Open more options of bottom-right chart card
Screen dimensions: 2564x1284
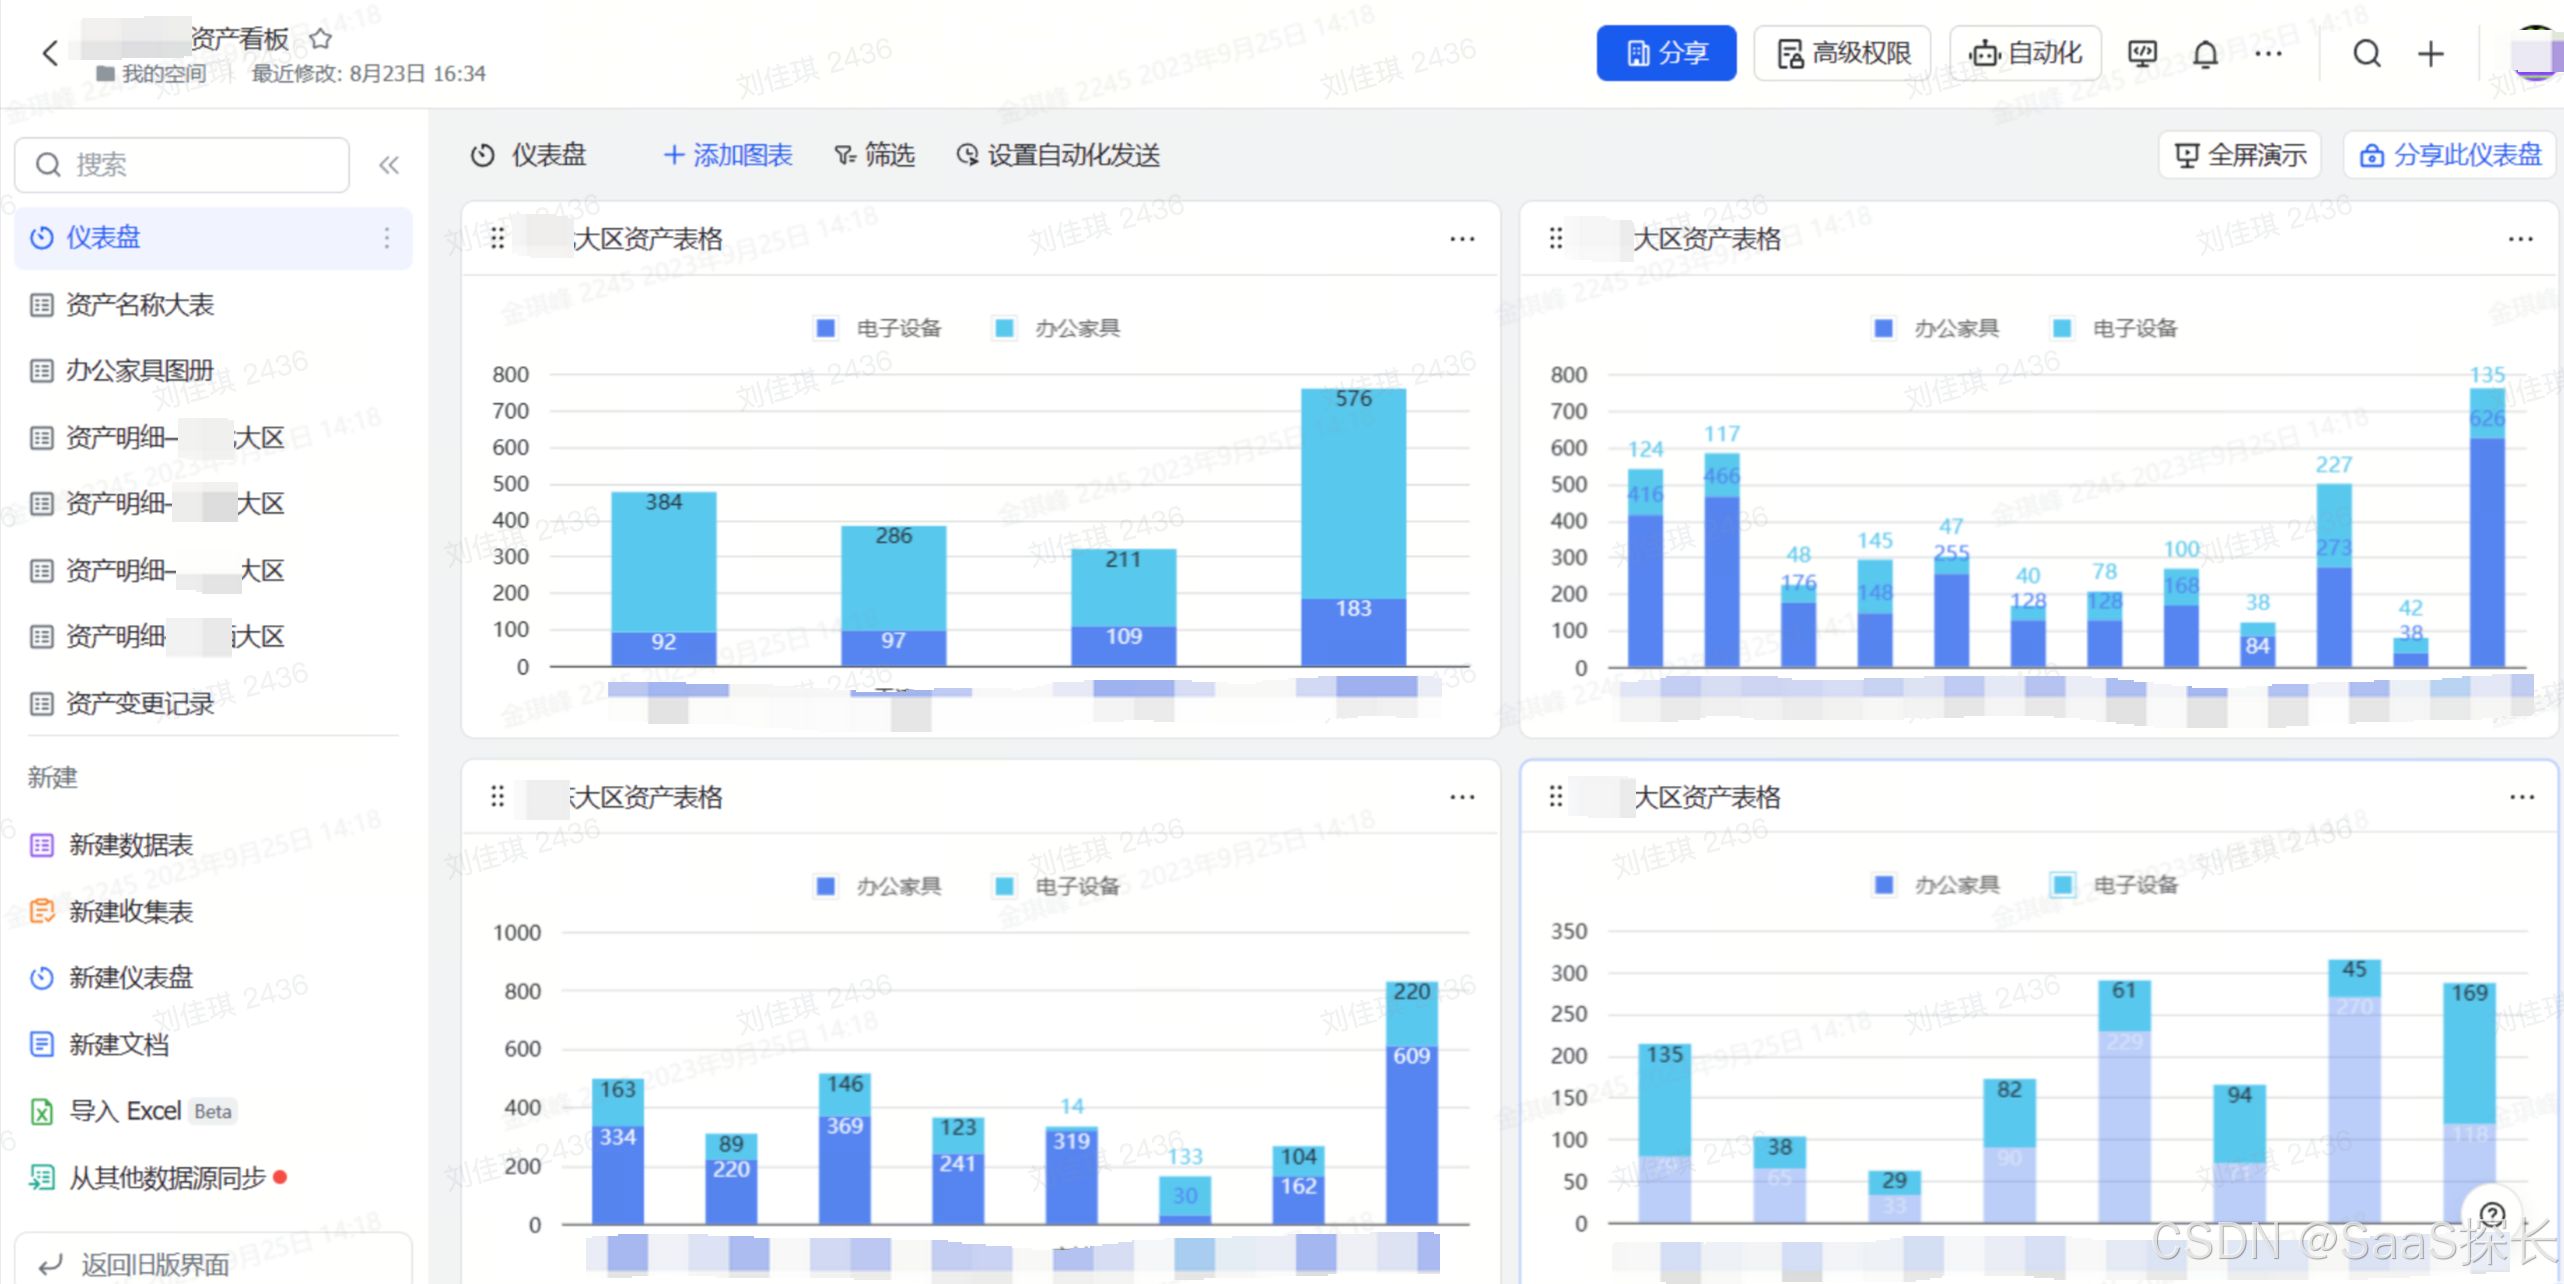tap(2521, 797)
